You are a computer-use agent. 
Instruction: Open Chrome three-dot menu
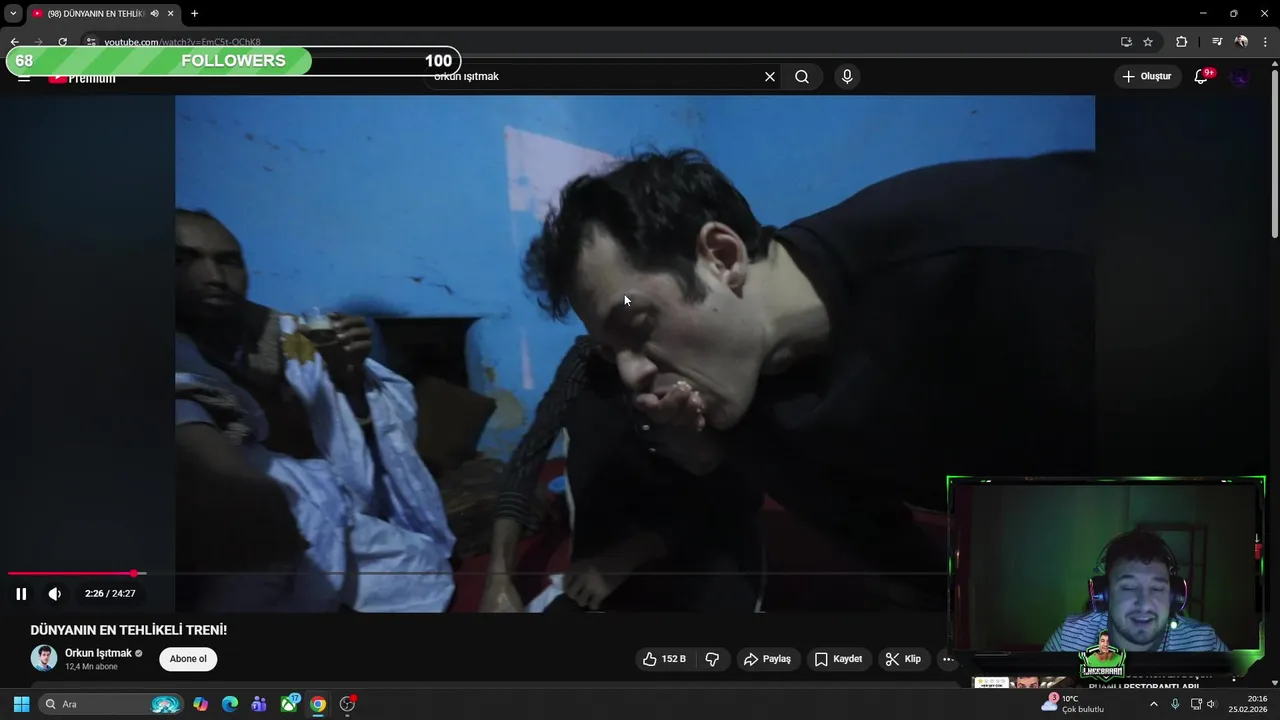point(1265,42)
